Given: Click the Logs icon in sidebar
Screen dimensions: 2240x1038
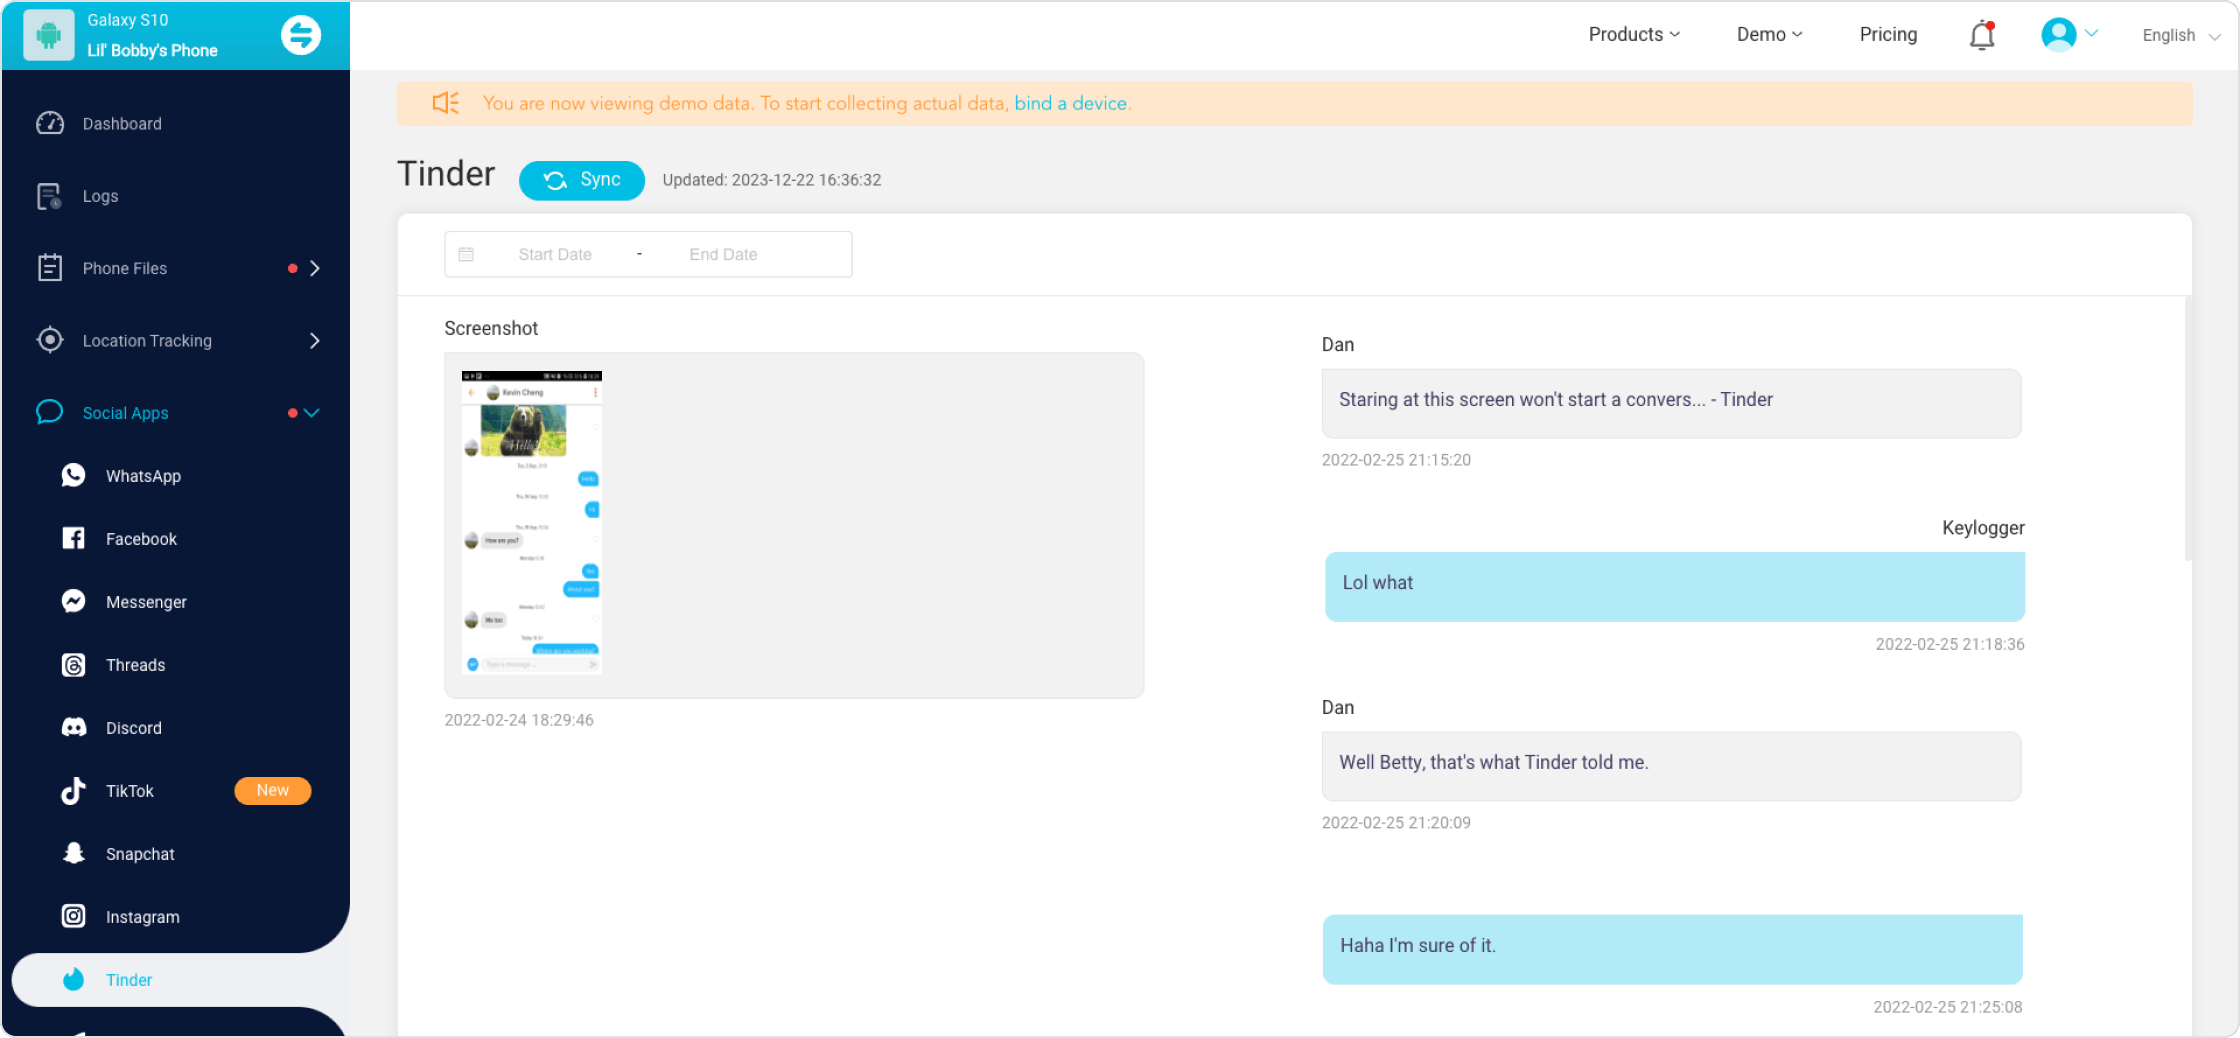Looking at the screenshot, I should pos(50,196).
